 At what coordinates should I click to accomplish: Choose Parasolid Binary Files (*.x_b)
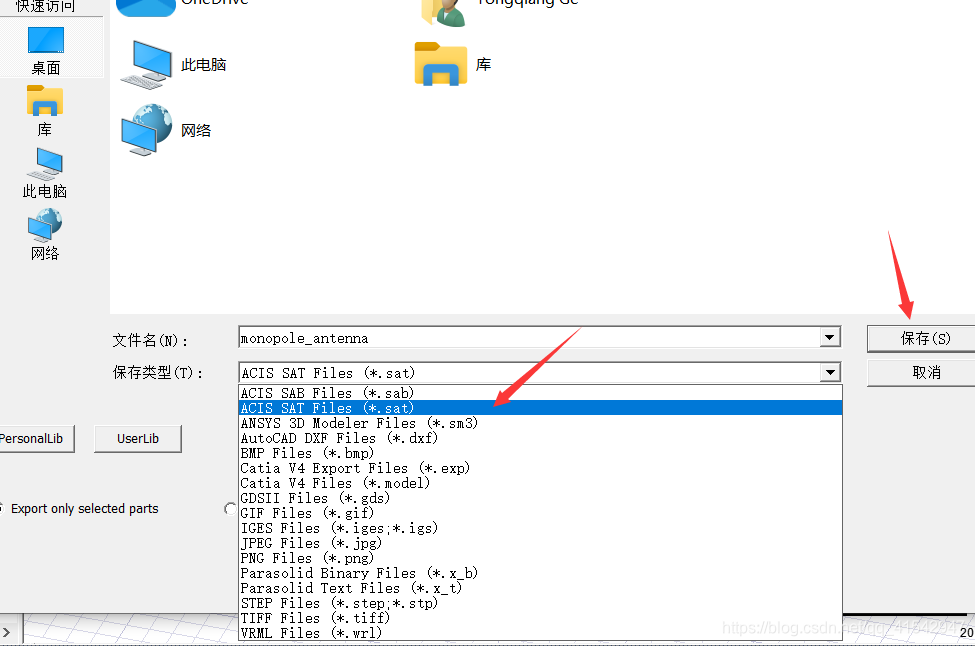540,573
